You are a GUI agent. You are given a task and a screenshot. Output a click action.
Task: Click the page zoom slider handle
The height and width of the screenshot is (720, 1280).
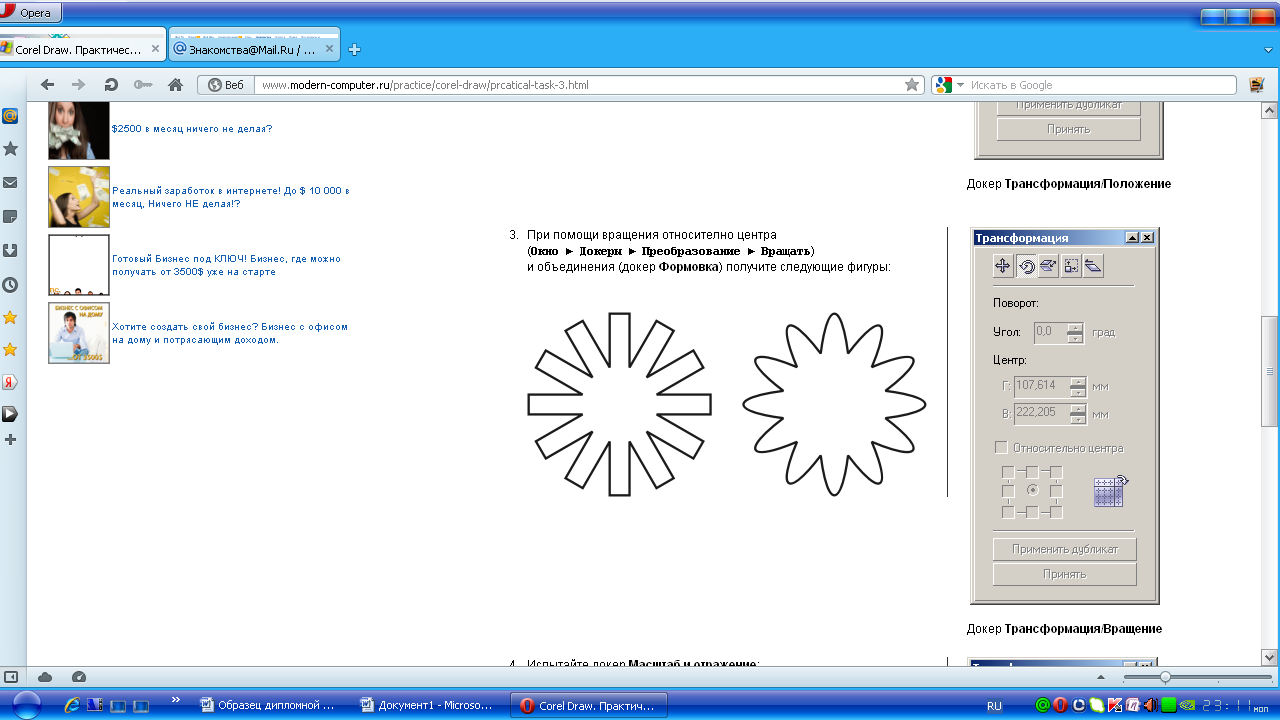(x=1165, y=677)
